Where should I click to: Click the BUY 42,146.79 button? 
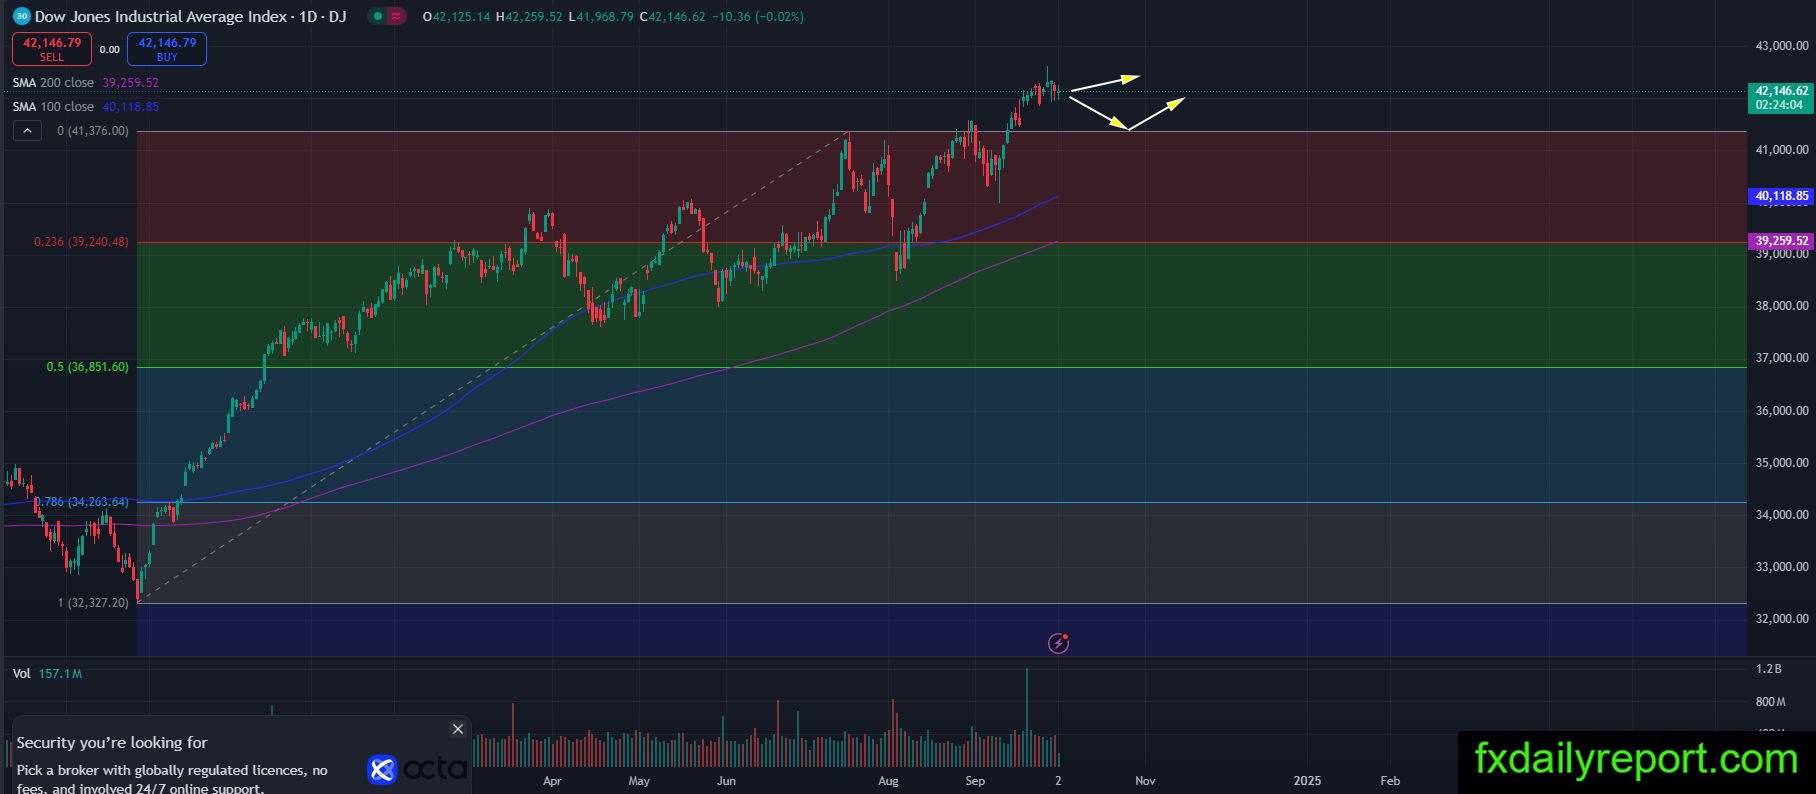click(x=167, y=49)
